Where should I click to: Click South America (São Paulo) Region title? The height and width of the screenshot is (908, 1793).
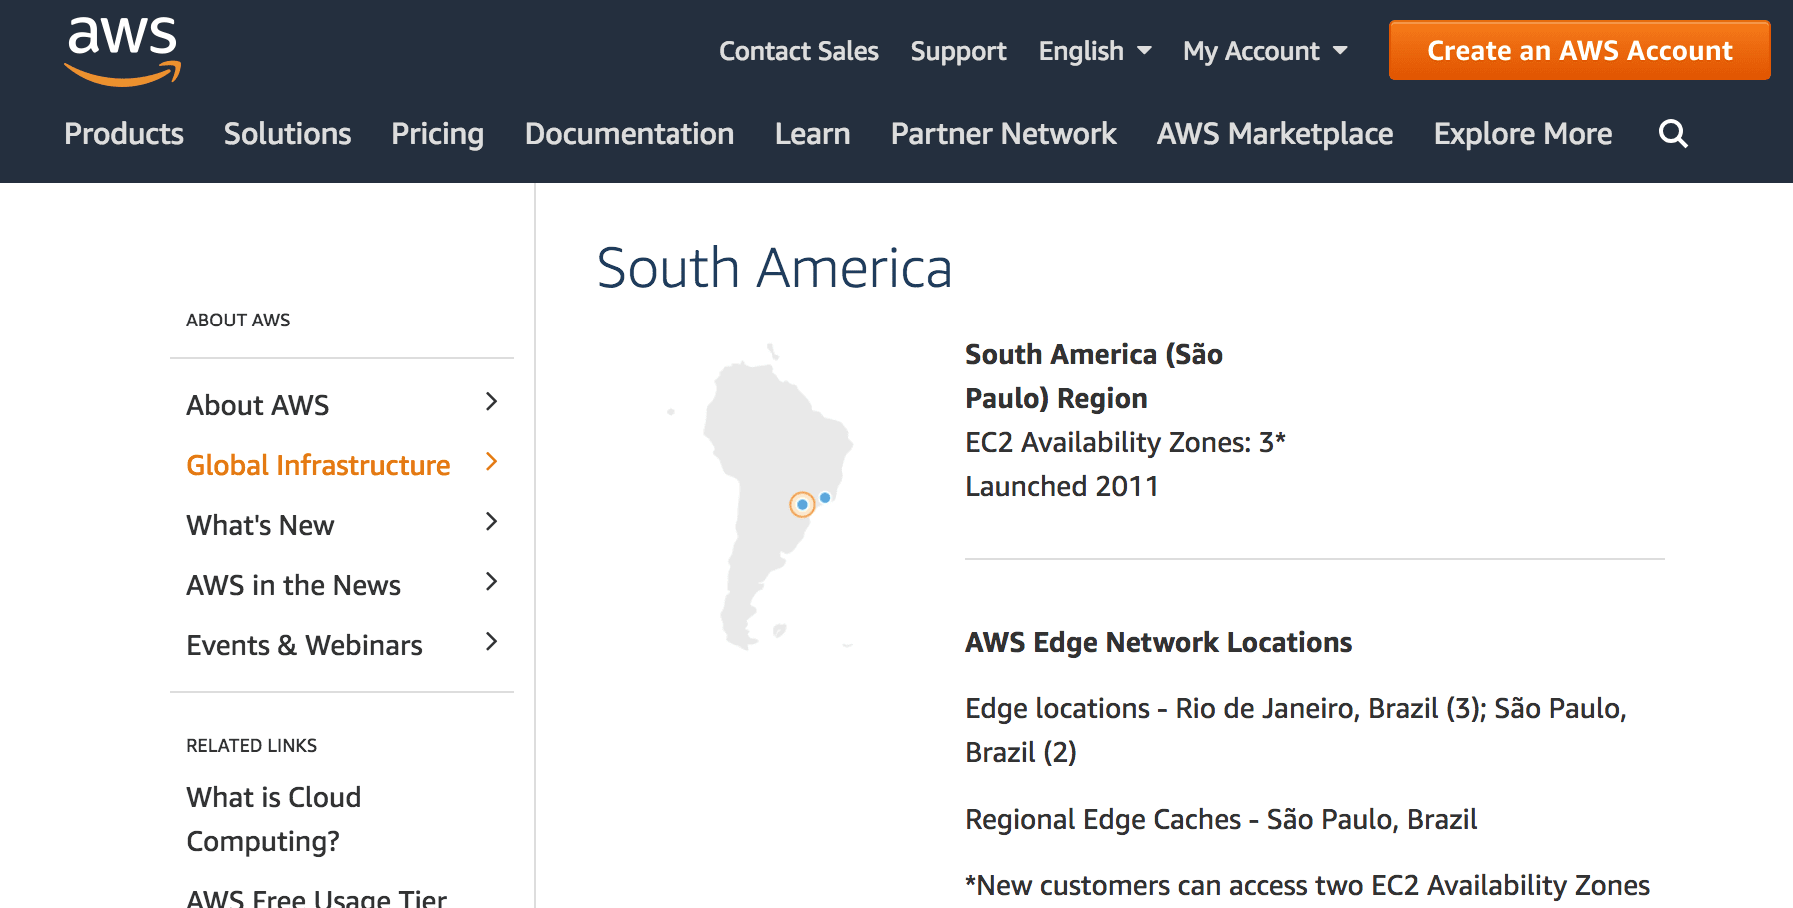tap(1094, 376)
